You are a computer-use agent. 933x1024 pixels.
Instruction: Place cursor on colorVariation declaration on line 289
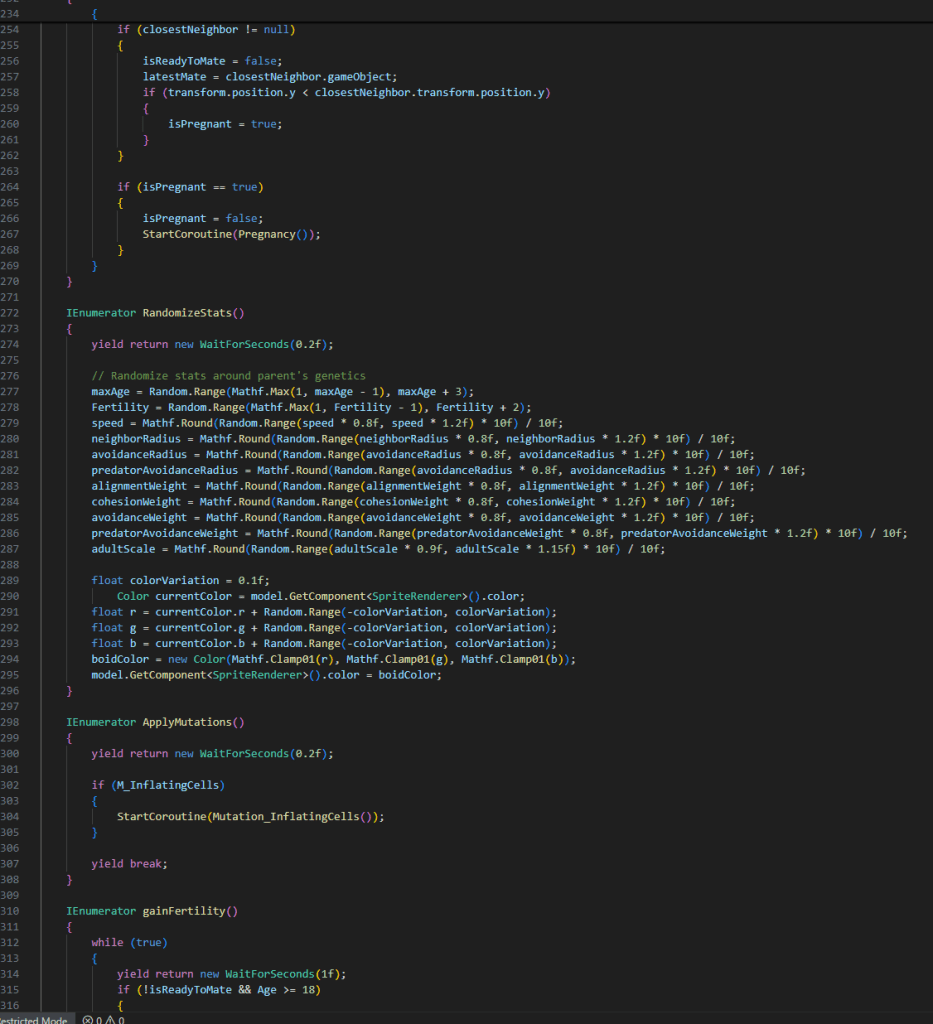(x=168, y=580)
